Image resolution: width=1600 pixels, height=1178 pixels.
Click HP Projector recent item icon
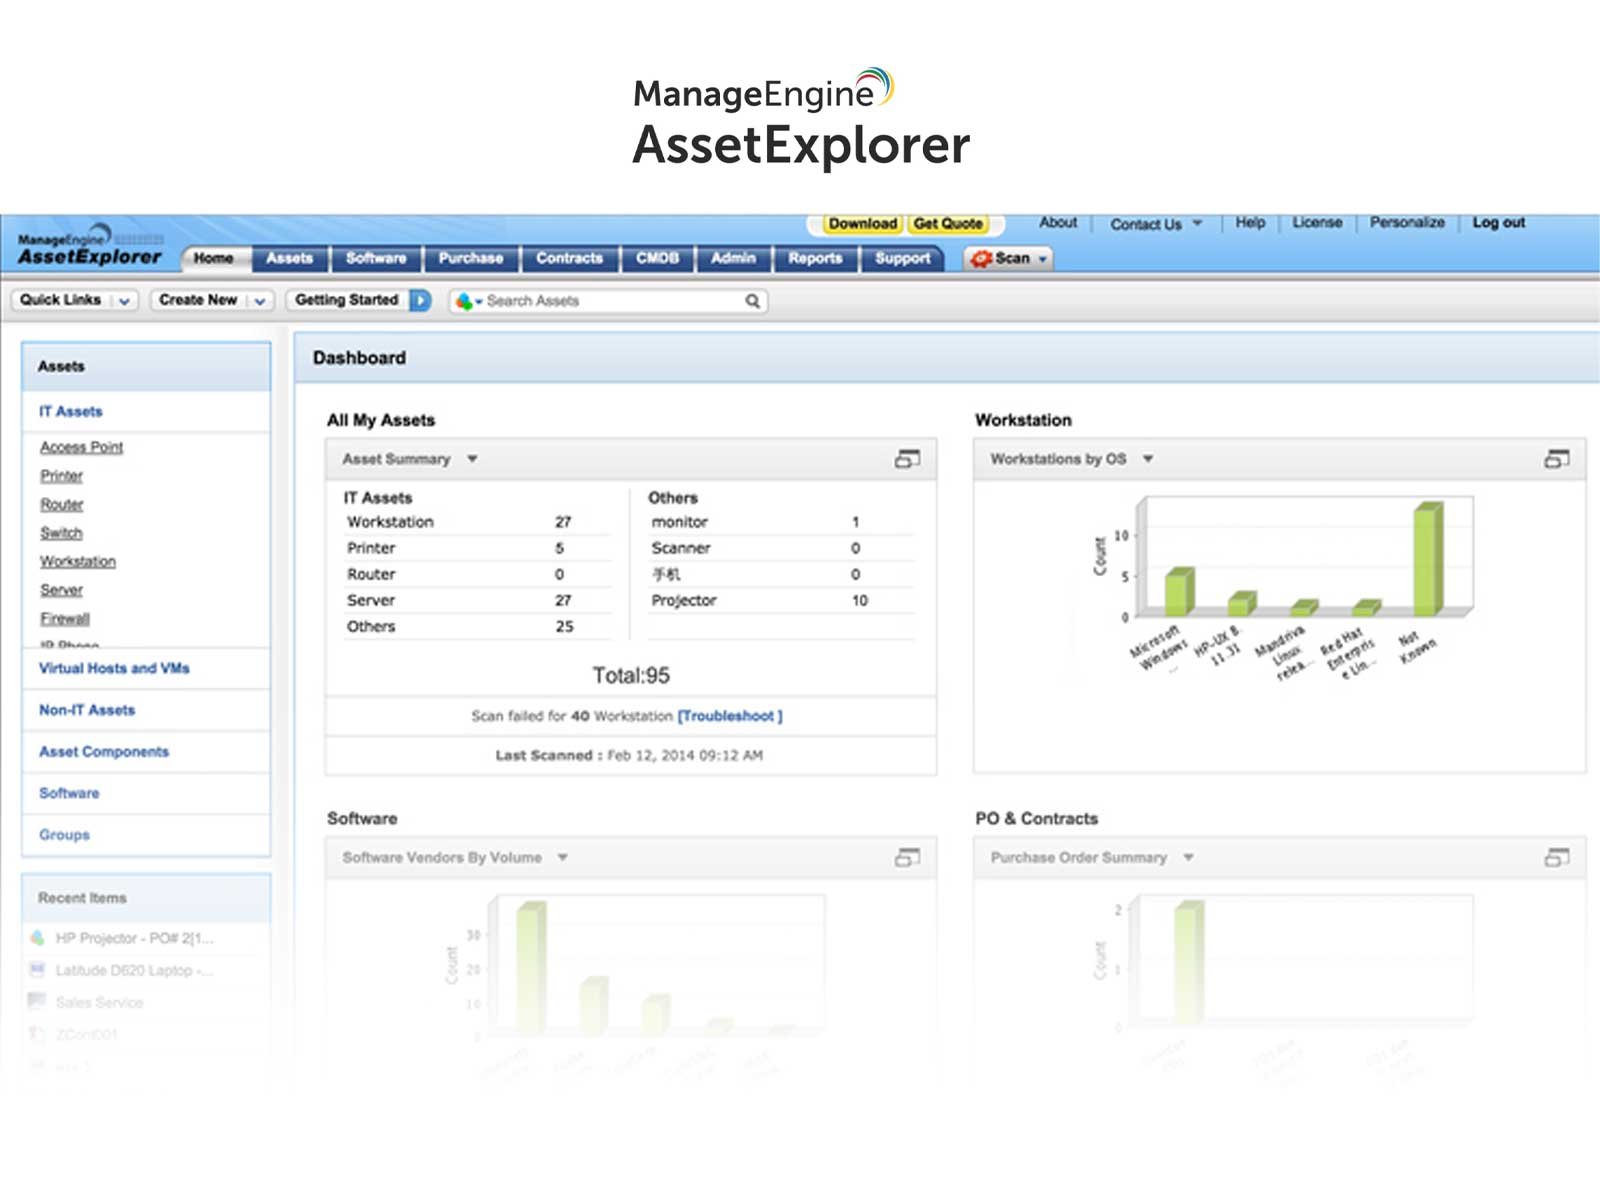click(x=37, y=938)
